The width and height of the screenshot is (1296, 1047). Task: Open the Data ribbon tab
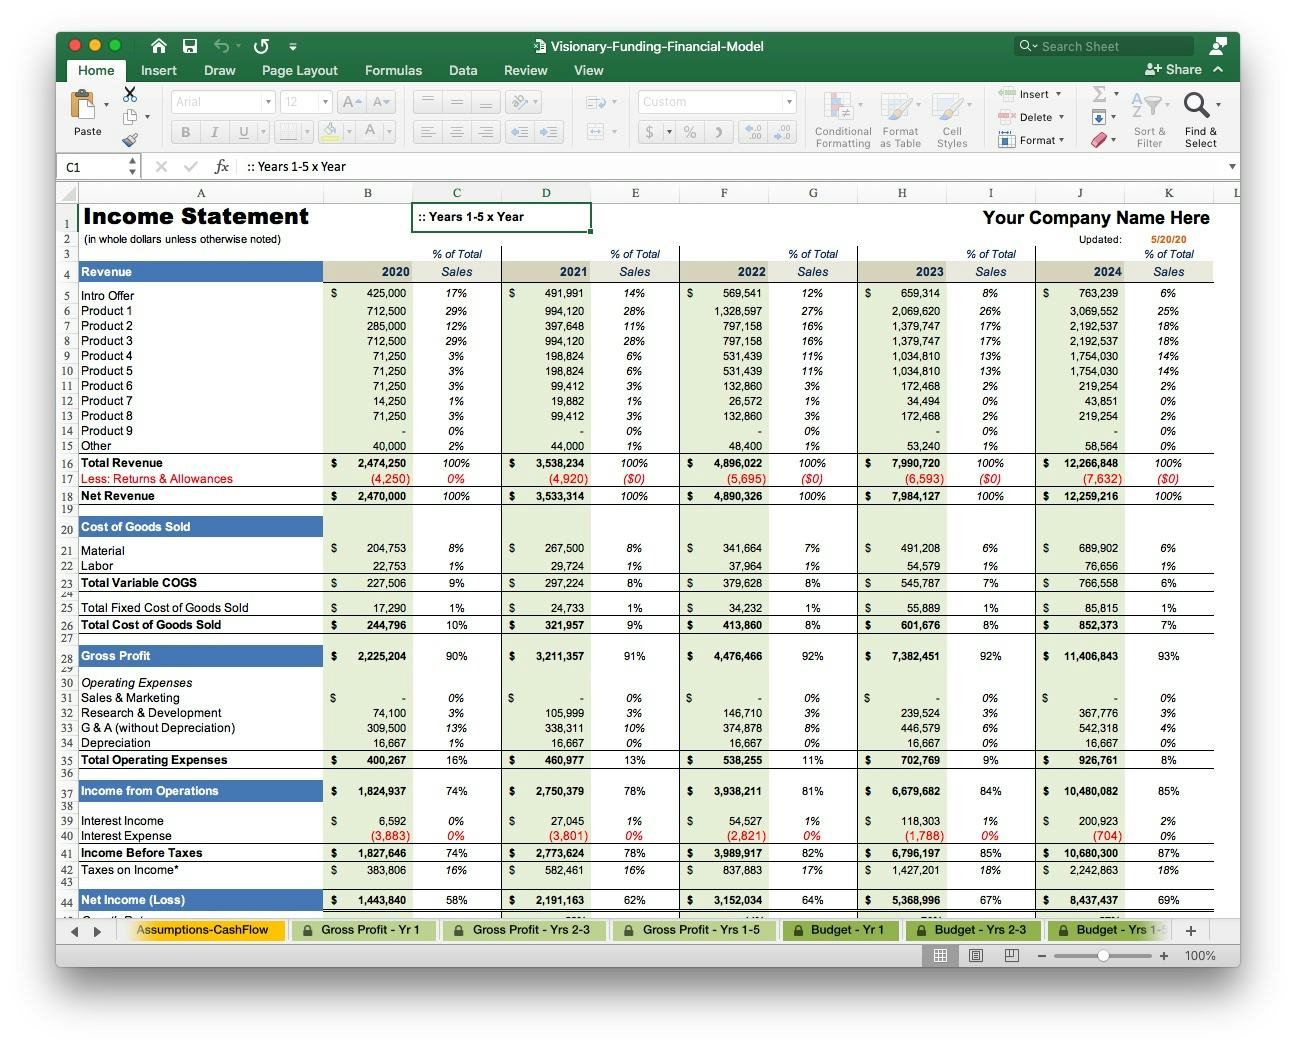point(463,70)
